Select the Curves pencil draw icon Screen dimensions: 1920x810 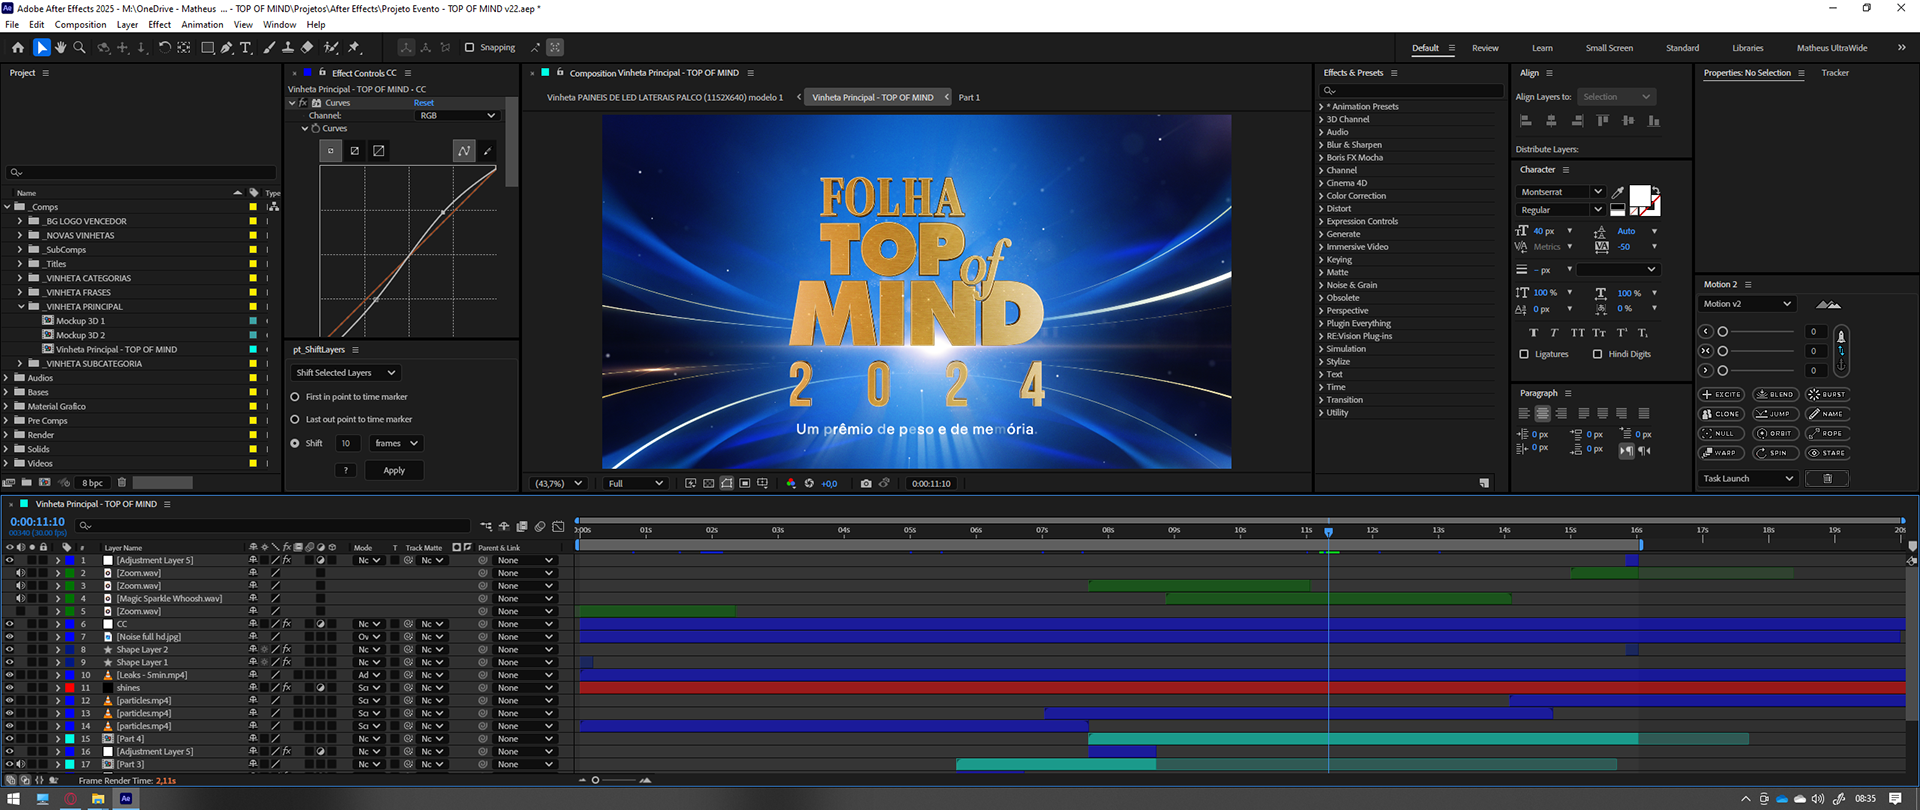(487, 151)
